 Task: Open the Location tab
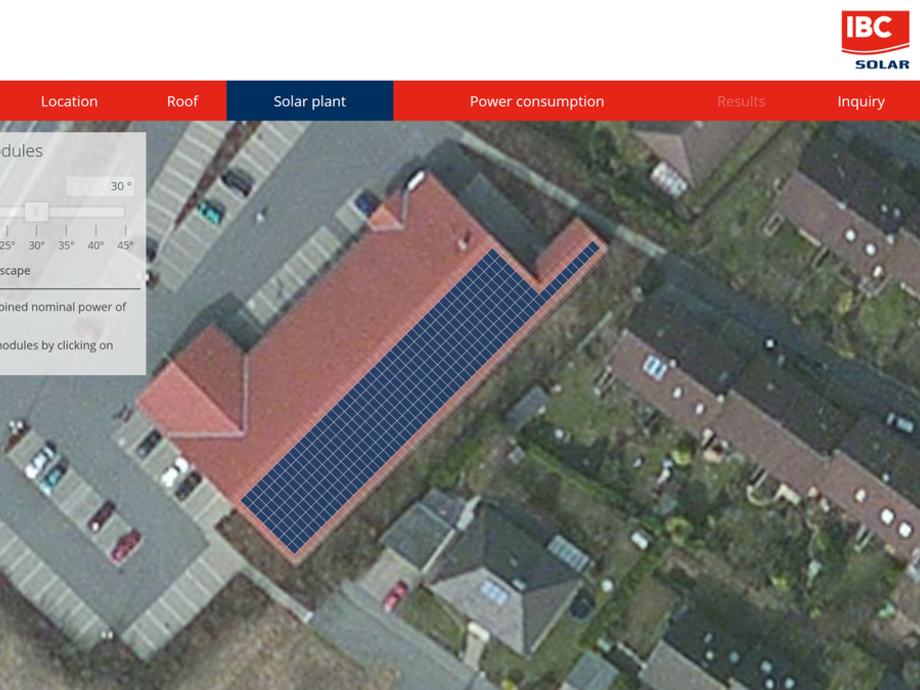69,101
